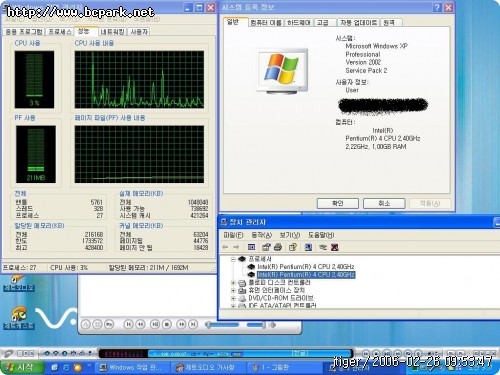Click the CPU 사용 내용 history graph
The height and width of the screenshot is (375, 500).
tap(139, 79)
